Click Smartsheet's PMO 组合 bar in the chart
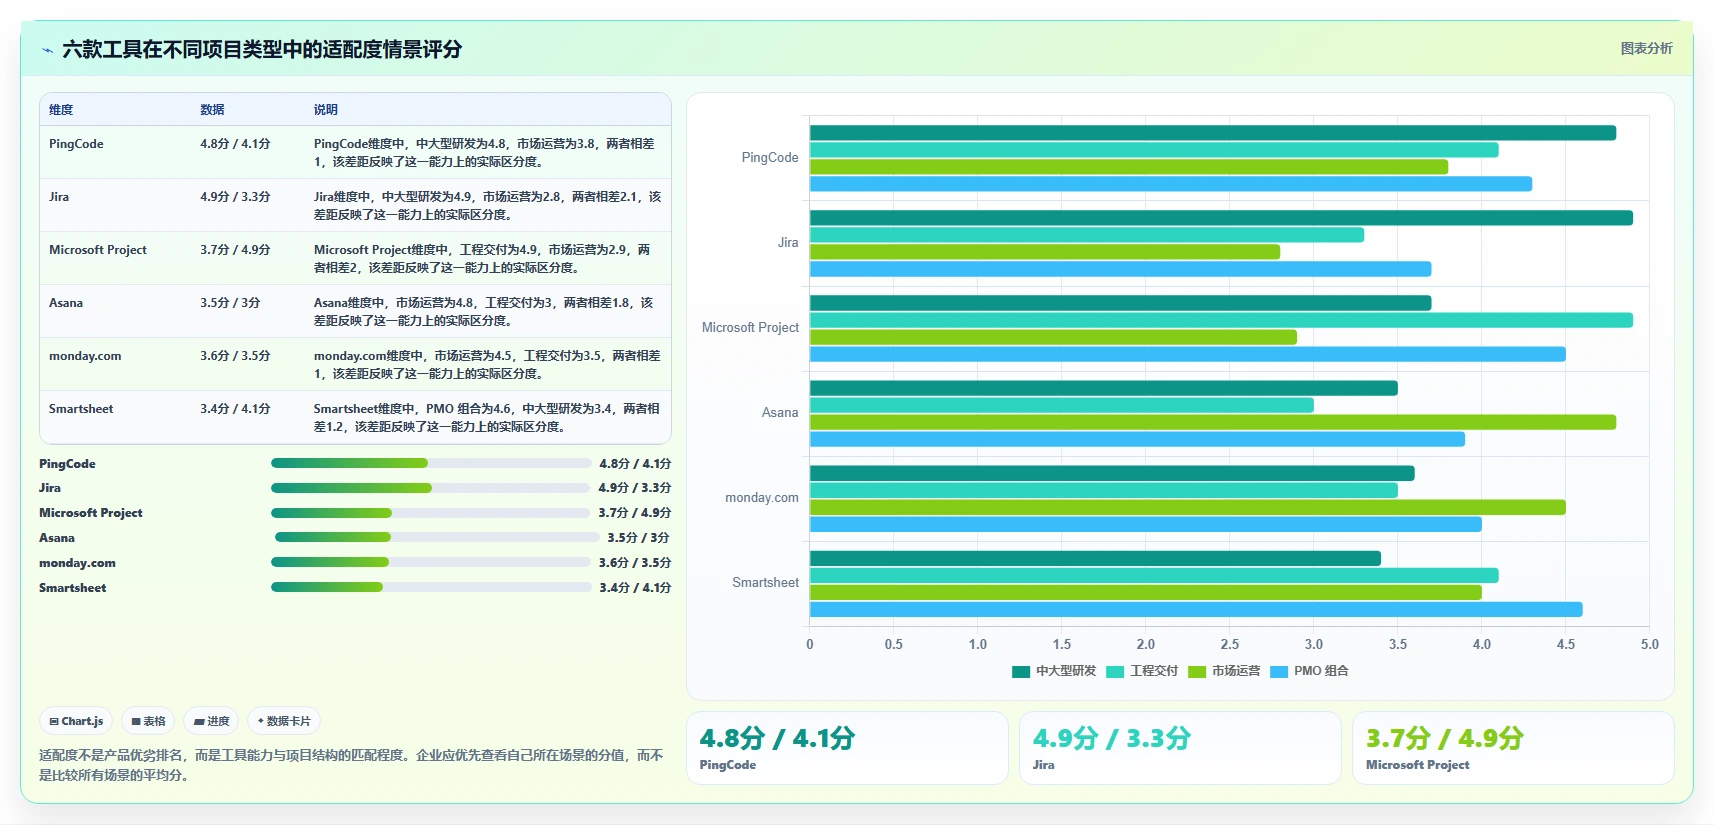Viewport: 1714px width, 825px height. pyautogui.click(x=1196, y=609)
